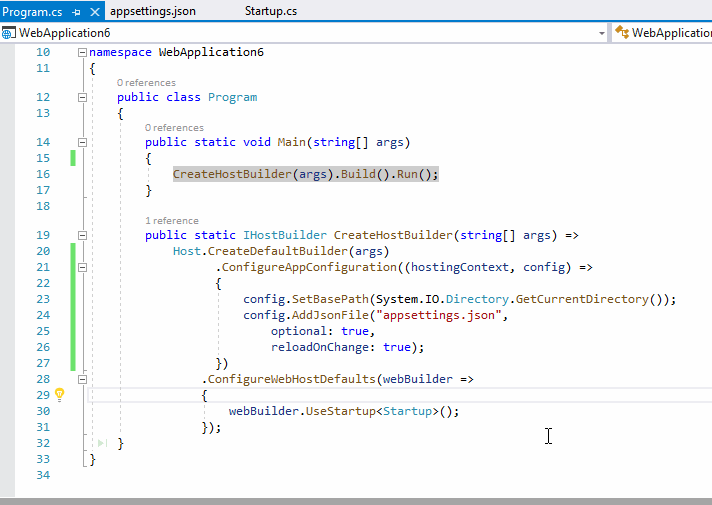Collapse the ConfigureAppConfiguration lambda
This screenshot has height=505, width=712.
click(82, 267)
